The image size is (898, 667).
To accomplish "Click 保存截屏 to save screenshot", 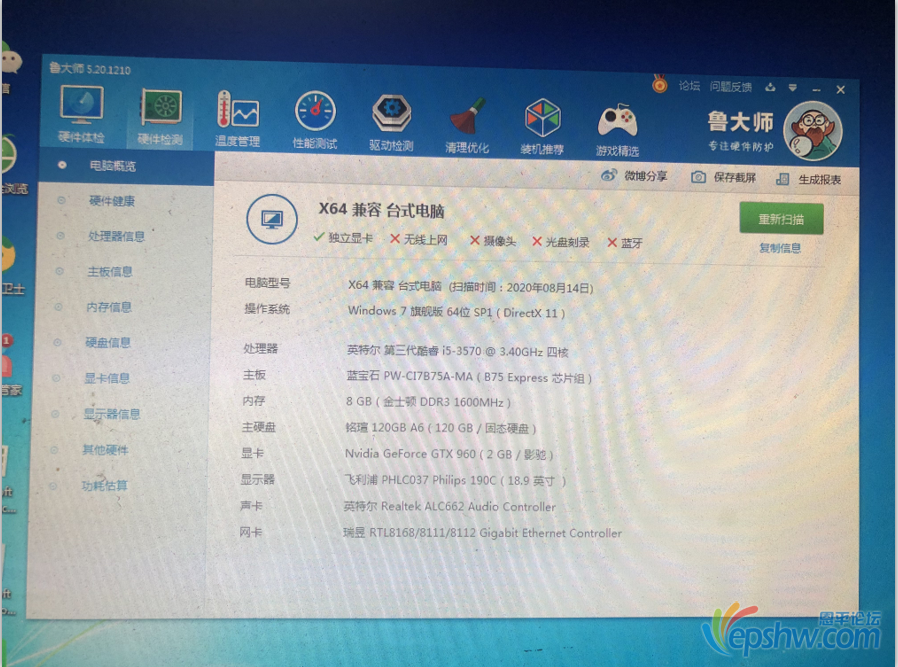I will [x=723, y=177].
